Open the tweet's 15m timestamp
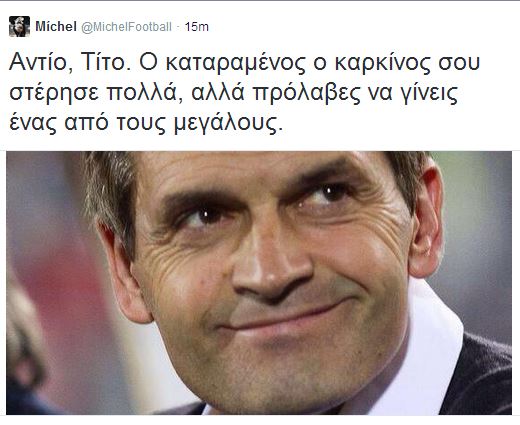The width and height of the screenshot is (520, 425). [x=197, y=27]
